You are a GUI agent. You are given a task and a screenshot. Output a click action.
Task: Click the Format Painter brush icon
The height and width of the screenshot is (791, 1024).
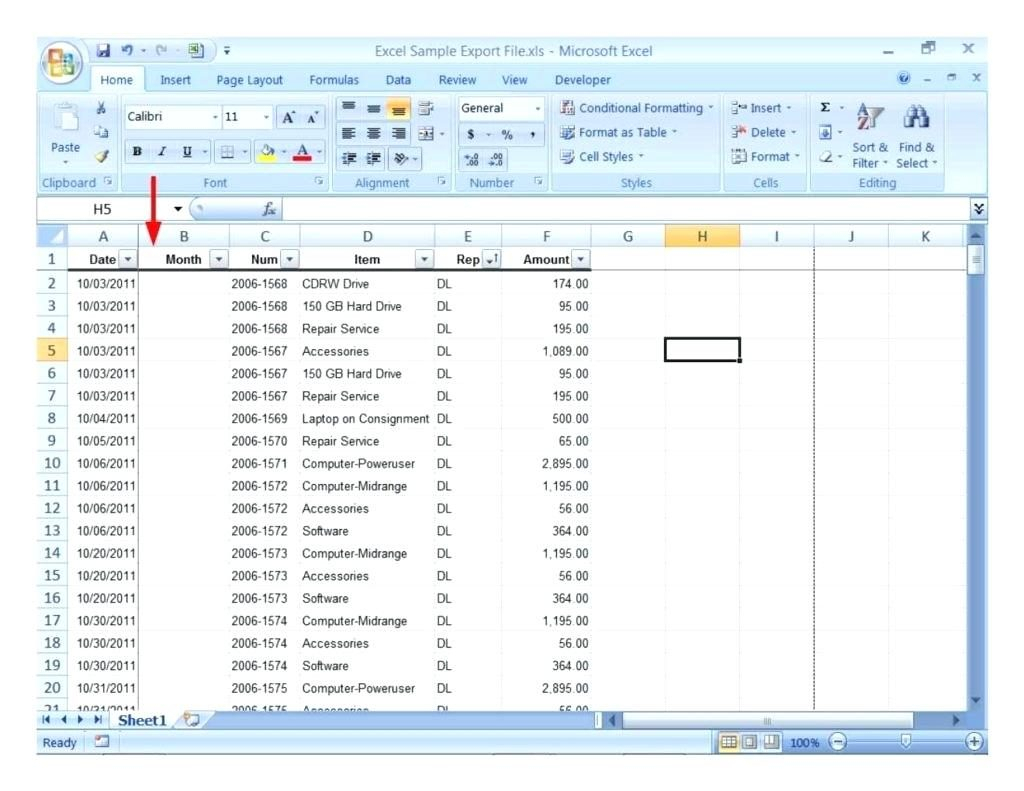coord(100,155)
